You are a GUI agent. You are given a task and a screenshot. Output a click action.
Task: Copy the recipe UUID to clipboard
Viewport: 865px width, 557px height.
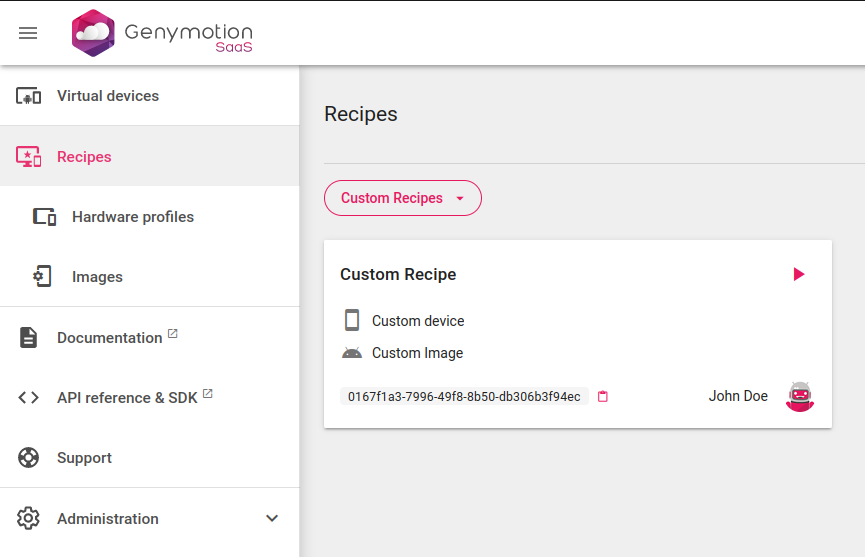tap(603, 397)
